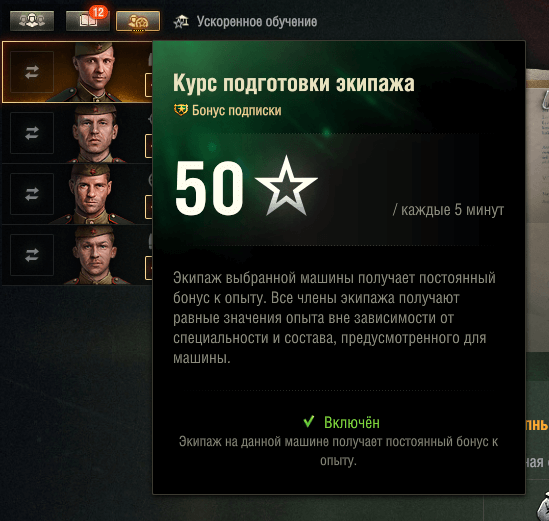Click the Включён status label
The image size is (549, 521).
(352, 422)
